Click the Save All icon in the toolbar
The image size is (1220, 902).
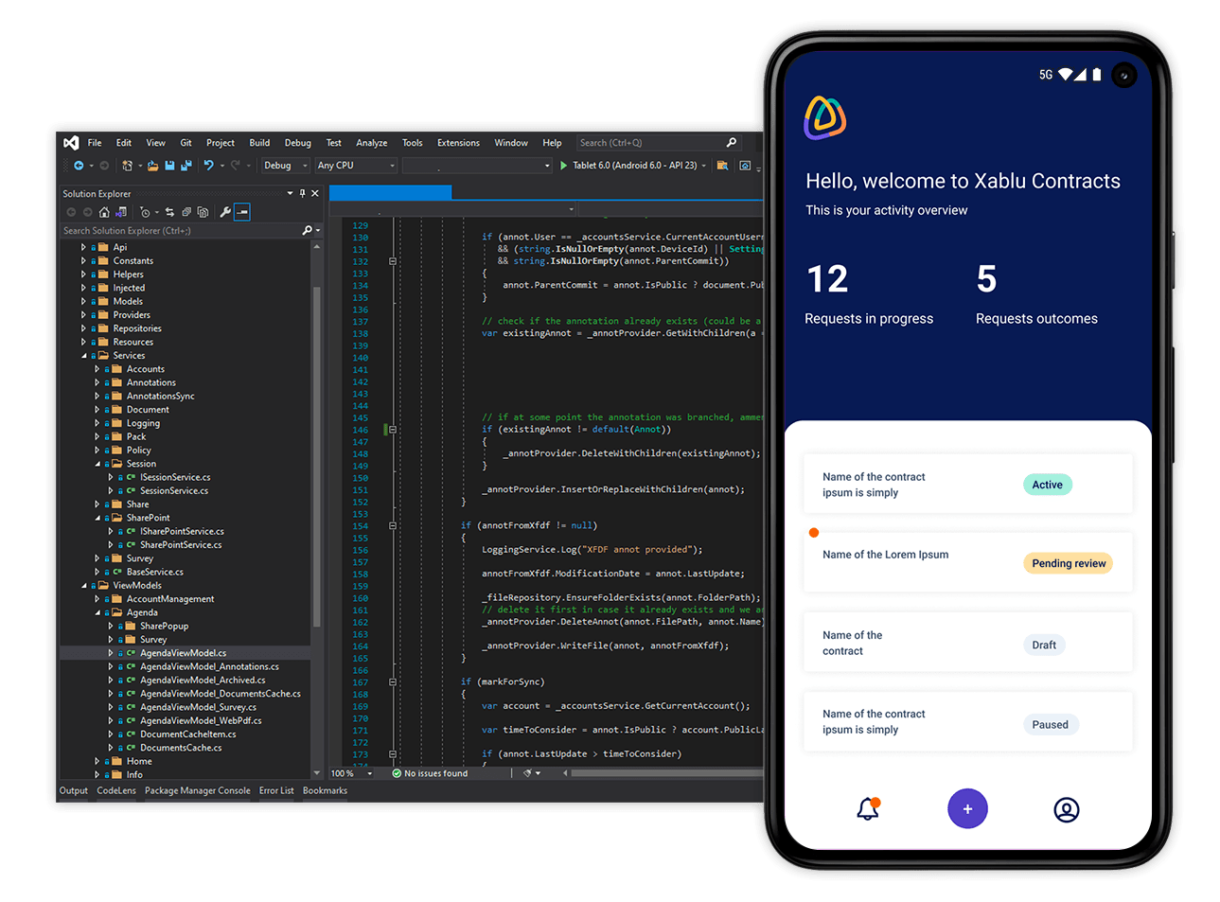click(187, 165)
